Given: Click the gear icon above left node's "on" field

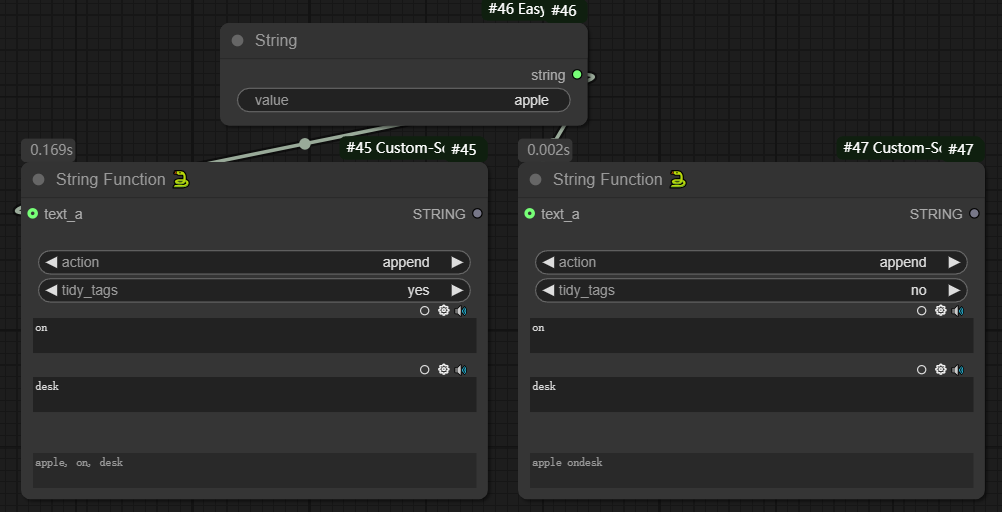Looking at the screenshot, I should click(444, 311).
